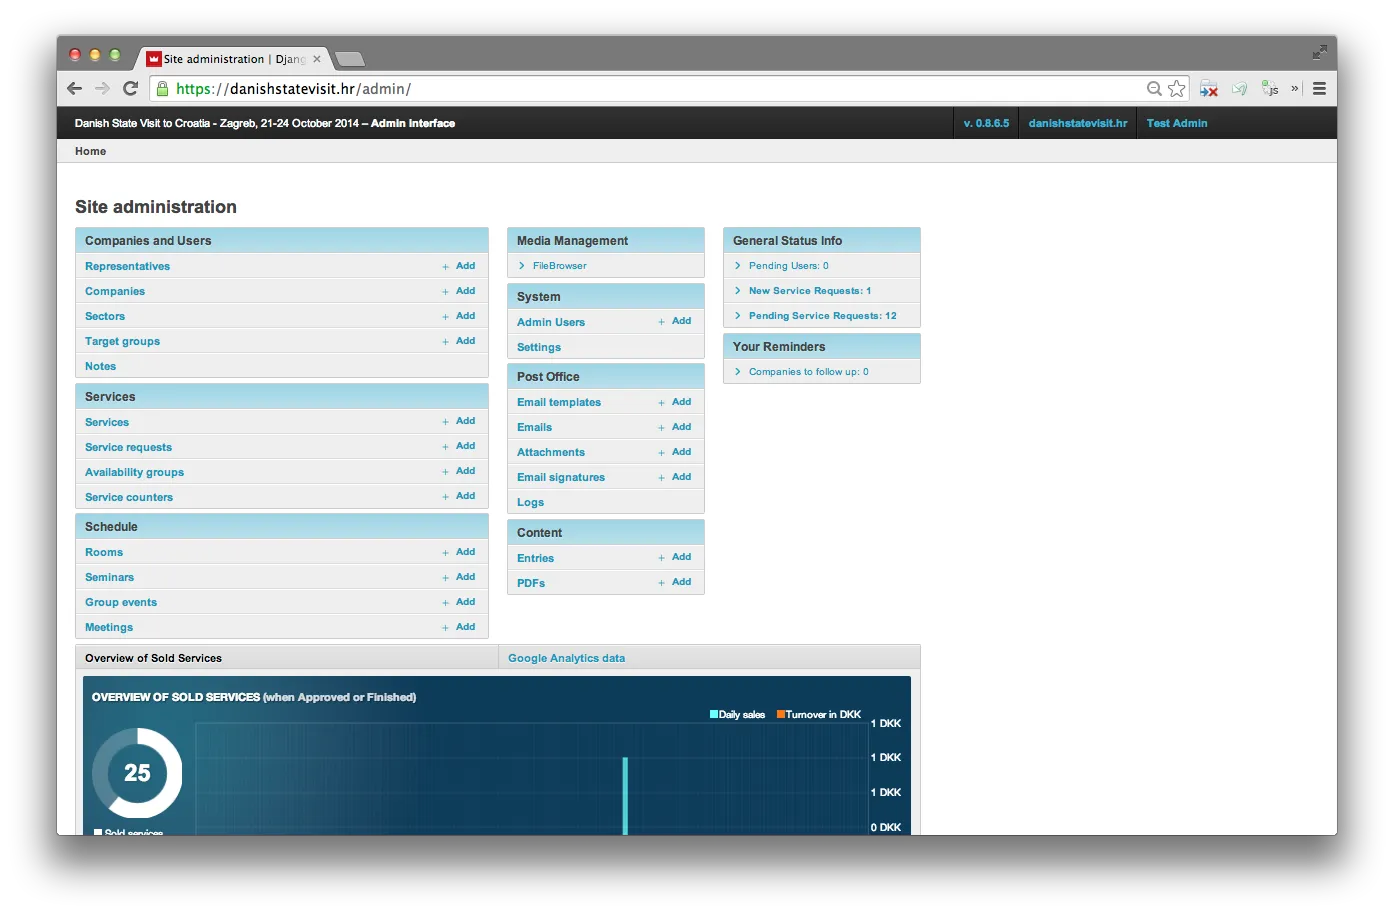Switch to the Google Analytics data tab
Screen dimensions: 1394x914
coord(566,657)
